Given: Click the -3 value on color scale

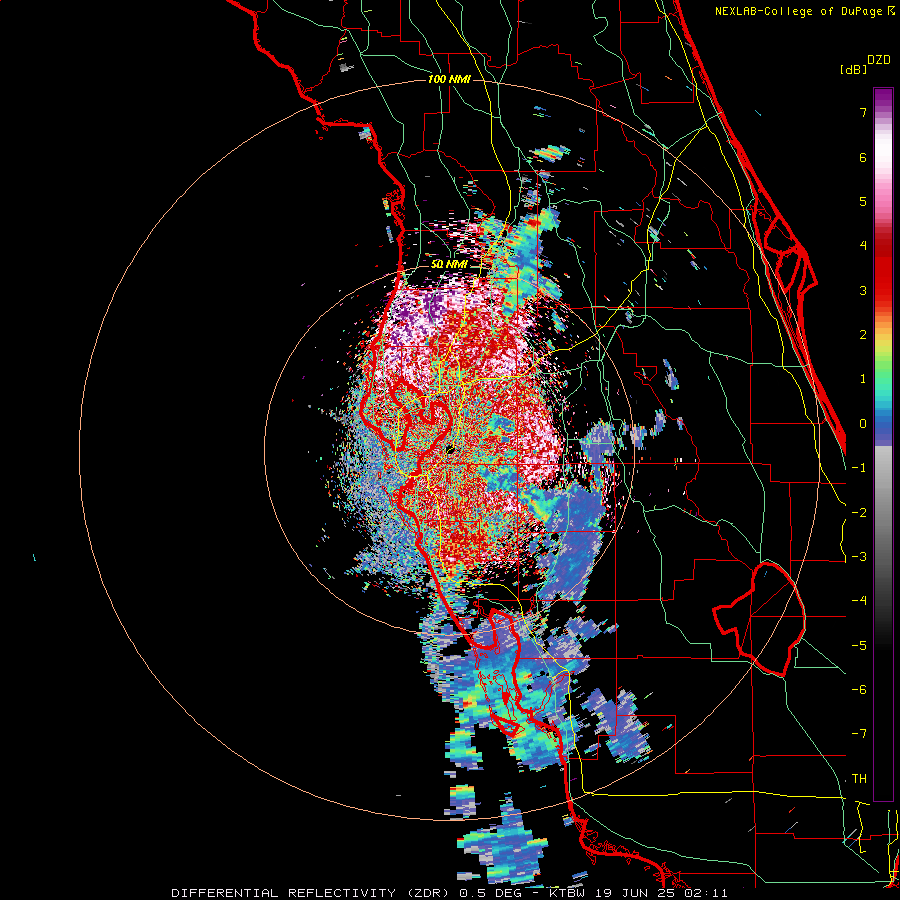Looking at the screenshot, I should pos(859,557).
